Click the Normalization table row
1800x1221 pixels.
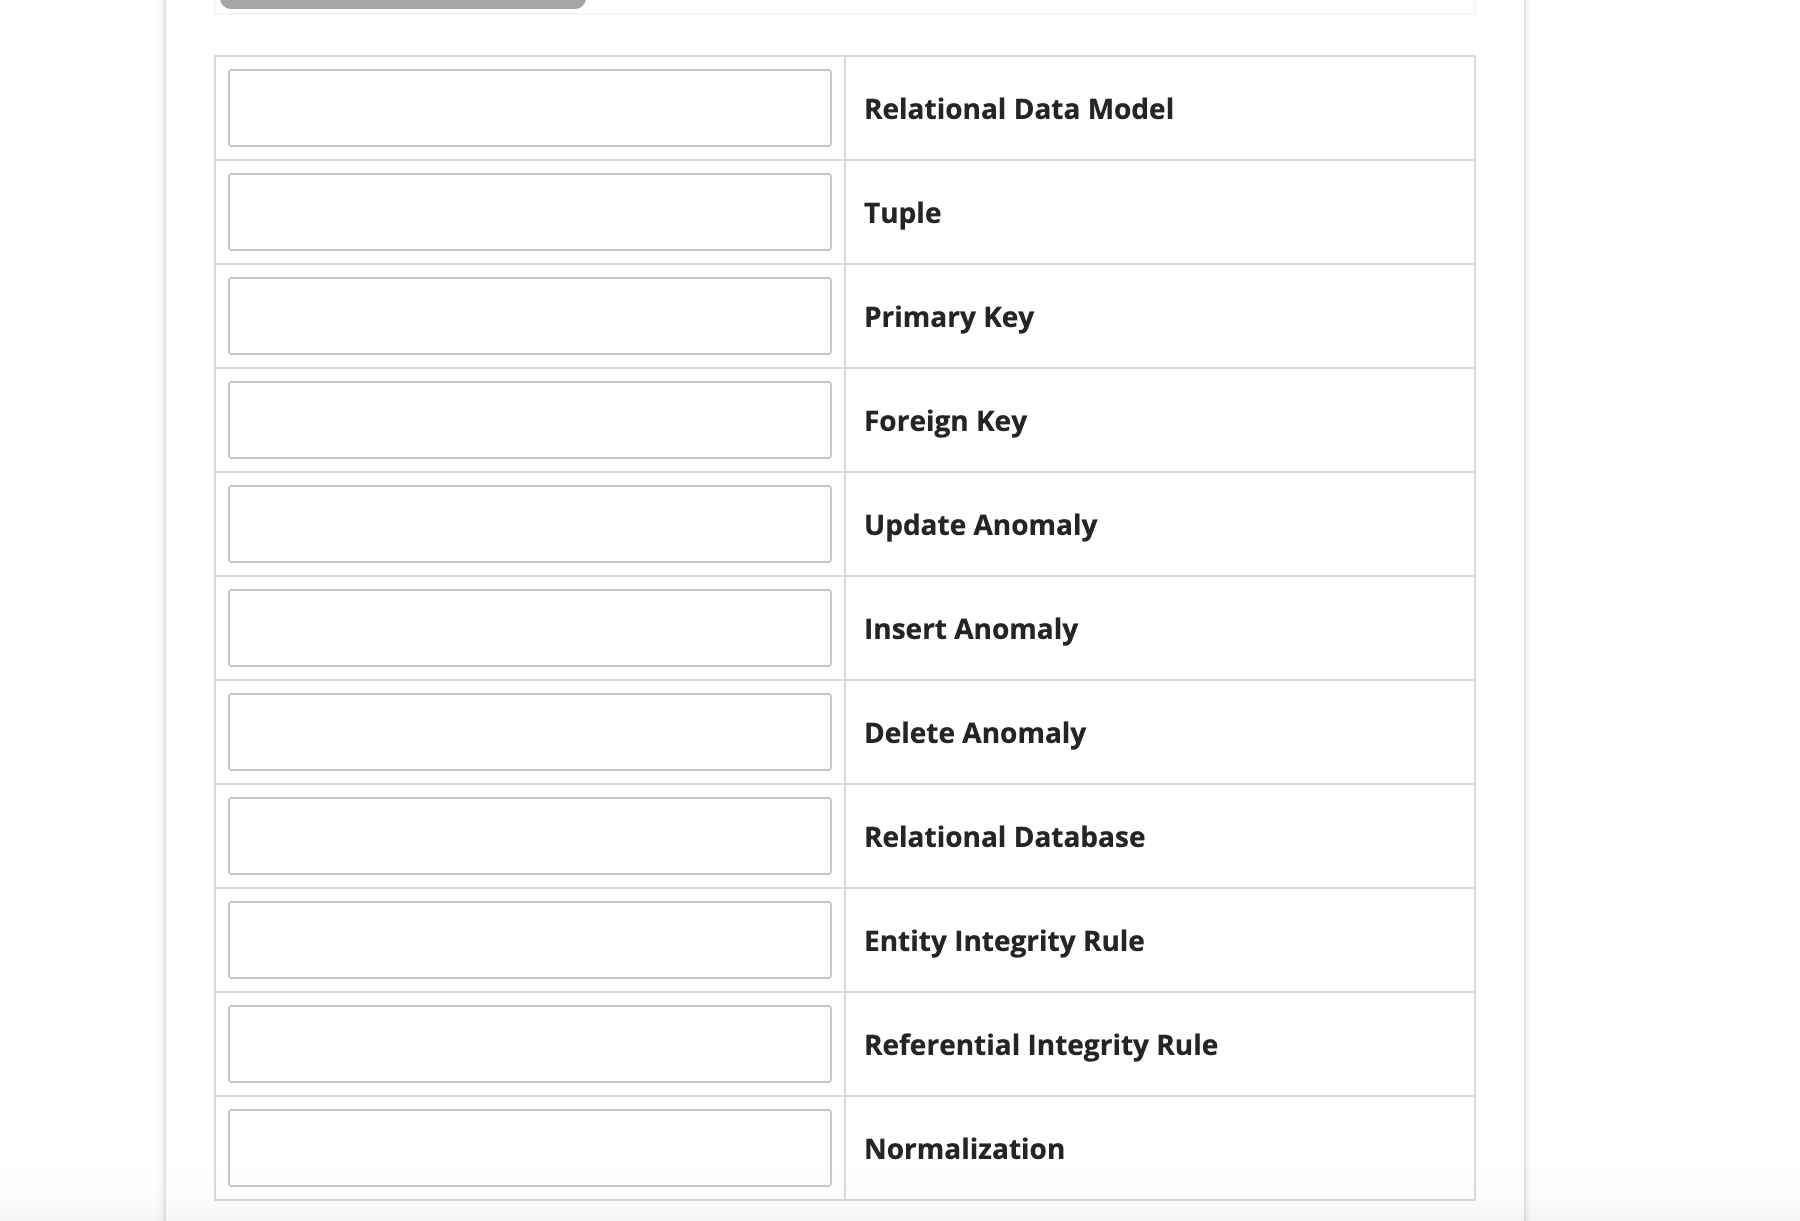coord(1160,1148)
